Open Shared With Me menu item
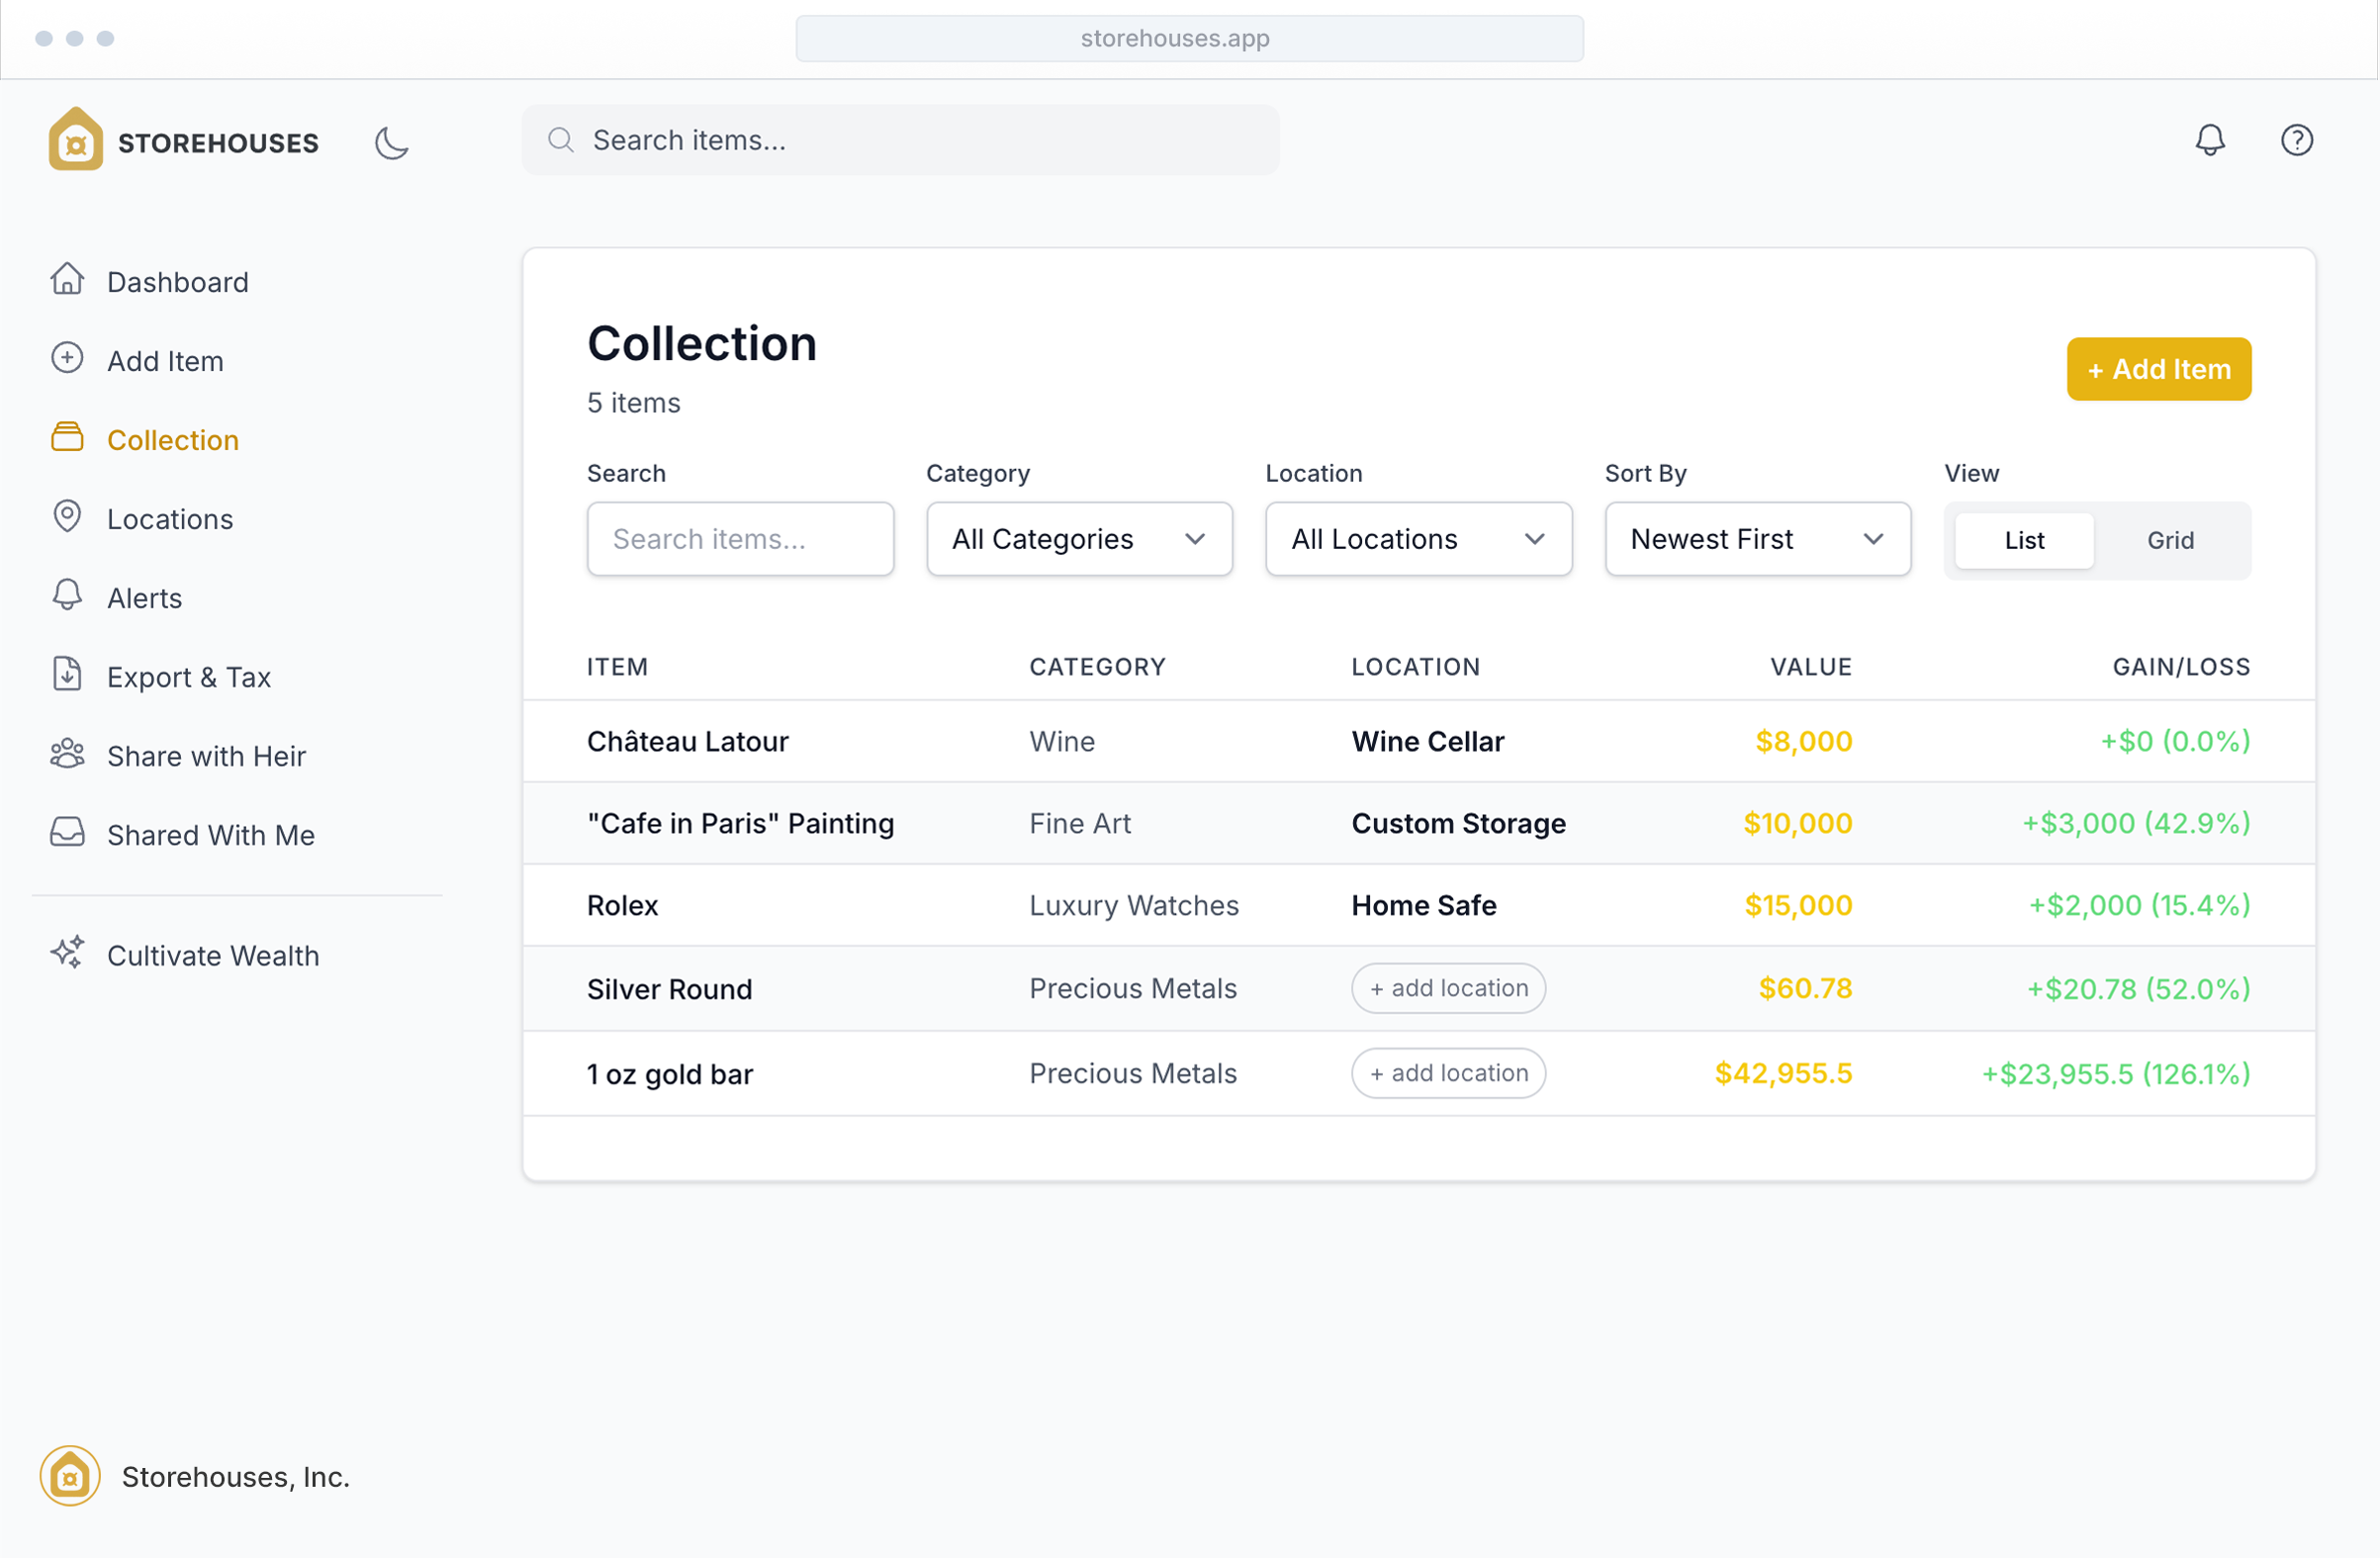 210,835
